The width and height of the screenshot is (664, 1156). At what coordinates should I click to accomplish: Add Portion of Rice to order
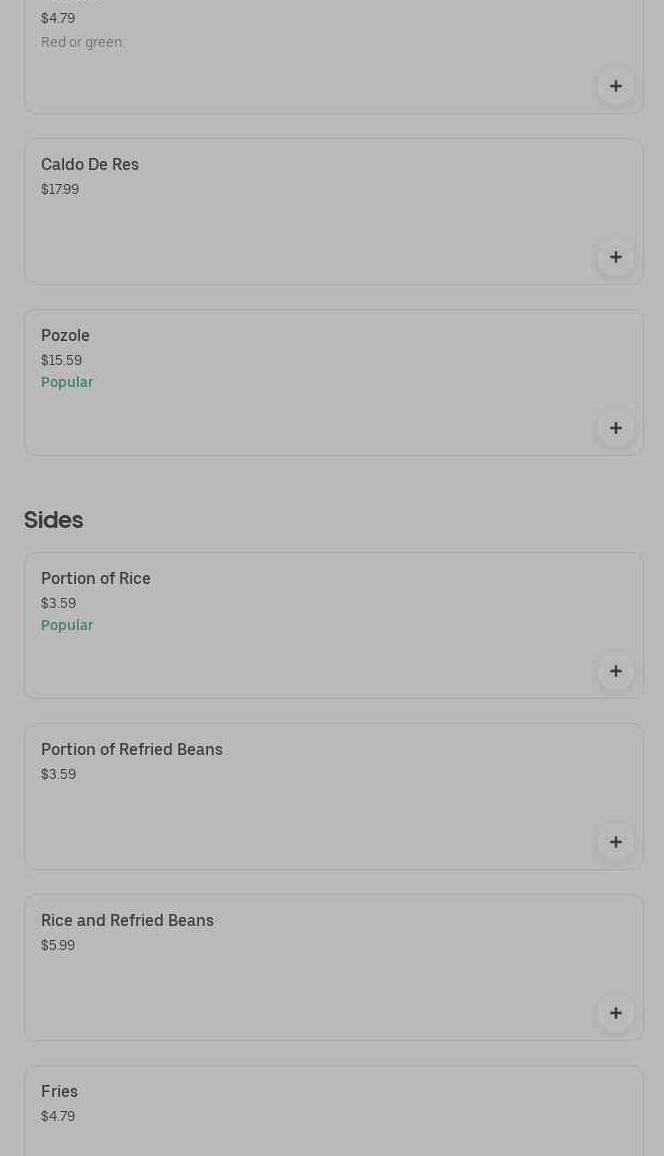tap(615, 671)
